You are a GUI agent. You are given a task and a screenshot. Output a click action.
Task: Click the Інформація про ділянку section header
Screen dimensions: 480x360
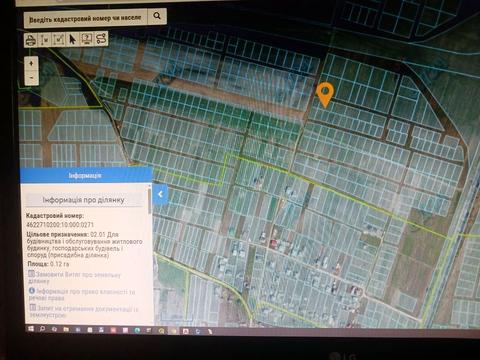(84, 200)
